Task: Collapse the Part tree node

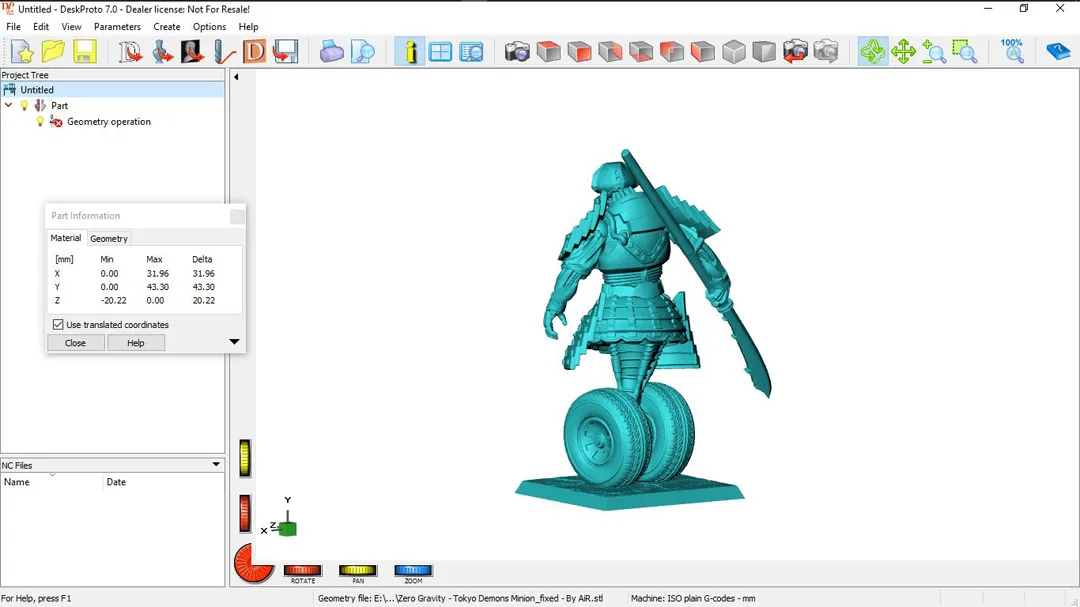Action: coord(8,105)
